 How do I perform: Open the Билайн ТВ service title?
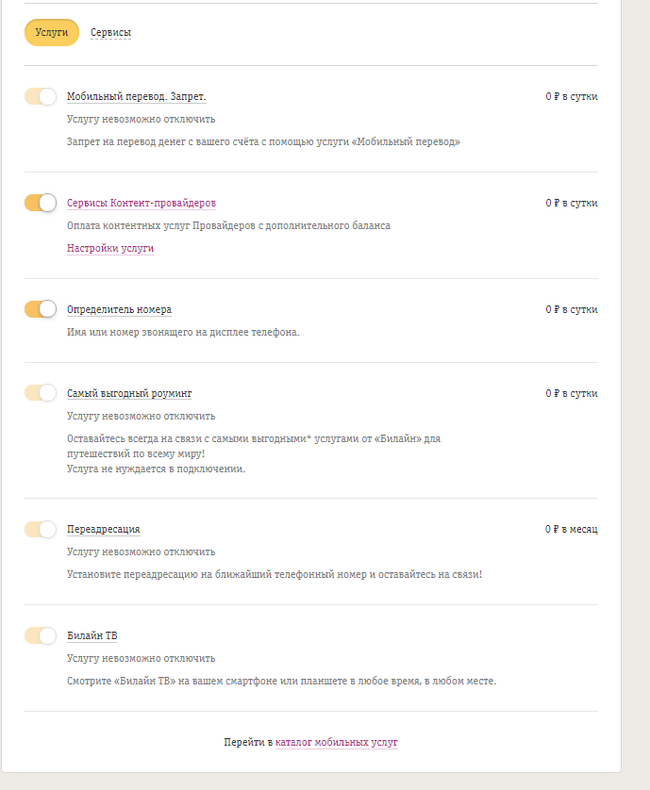click(x=93, y=636)
